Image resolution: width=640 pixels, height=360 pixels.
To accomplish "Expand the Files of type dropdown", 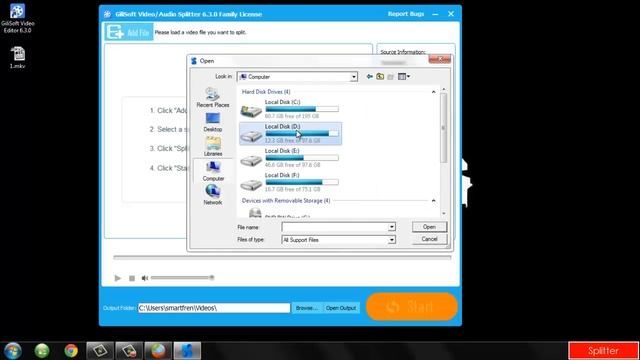I will coord(391,240).
